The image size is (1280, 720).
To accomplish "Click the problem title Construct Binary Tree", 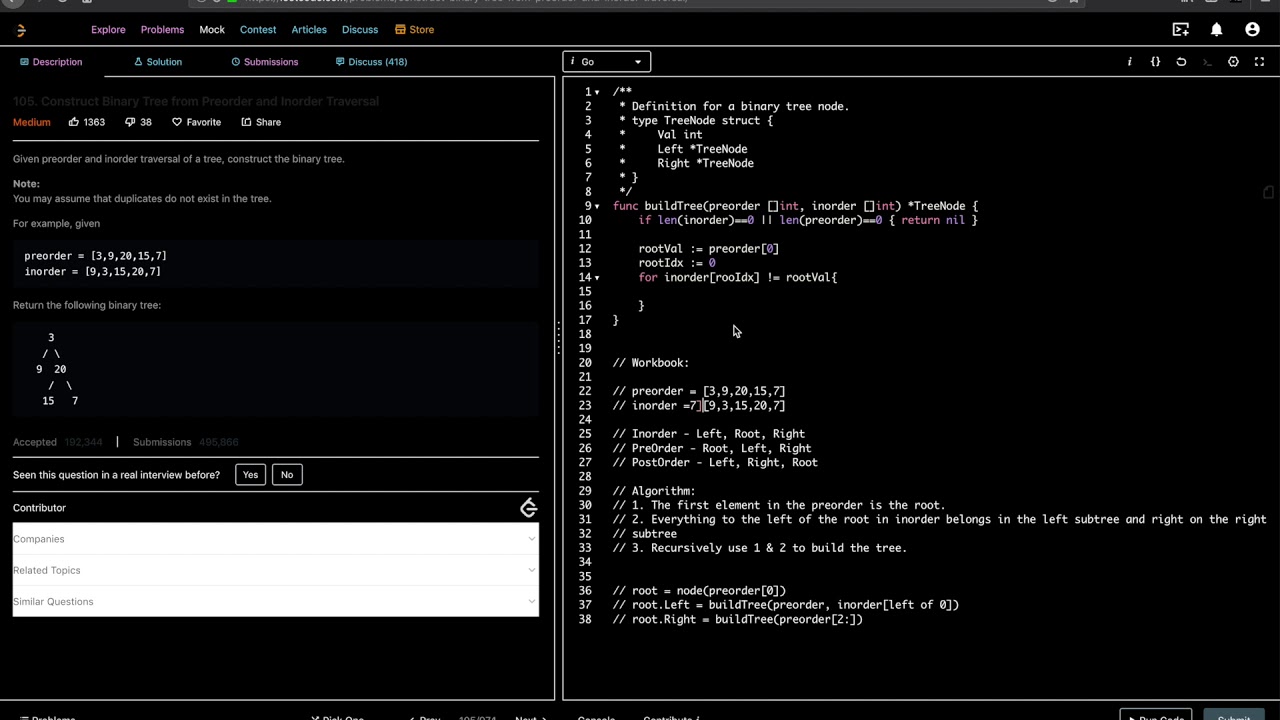I will point(196,101).
